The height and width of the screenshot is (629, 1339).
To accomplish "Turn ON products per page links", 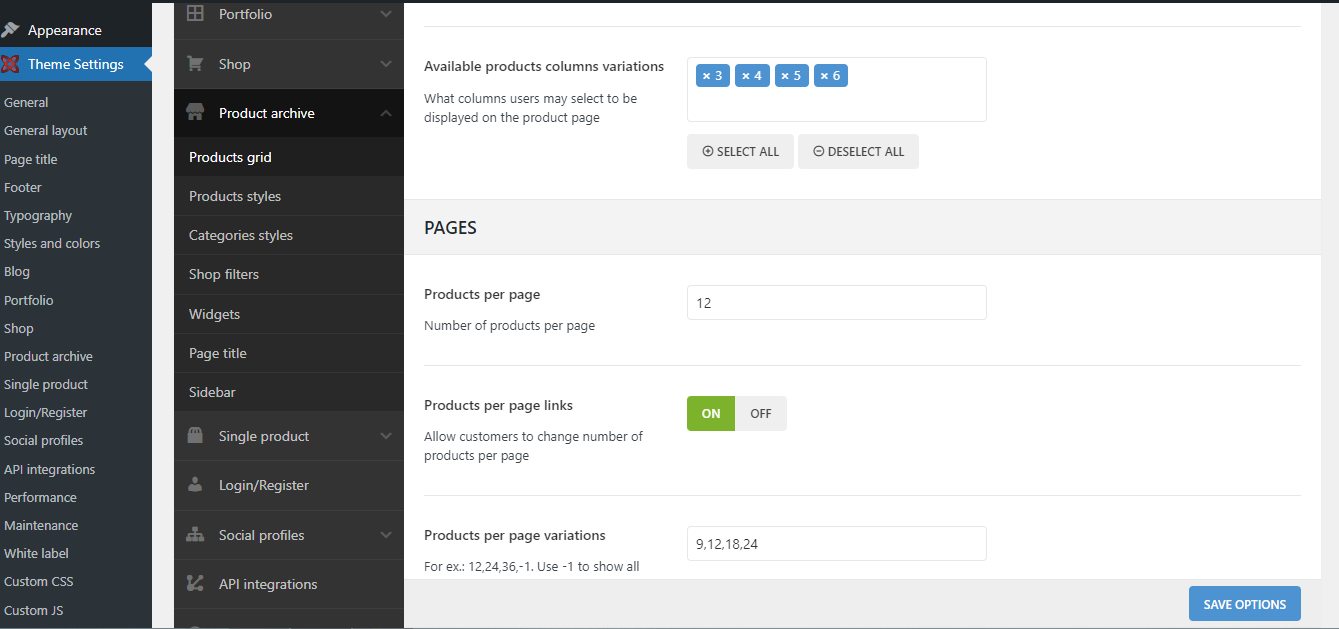I will [x=711, y=414].
